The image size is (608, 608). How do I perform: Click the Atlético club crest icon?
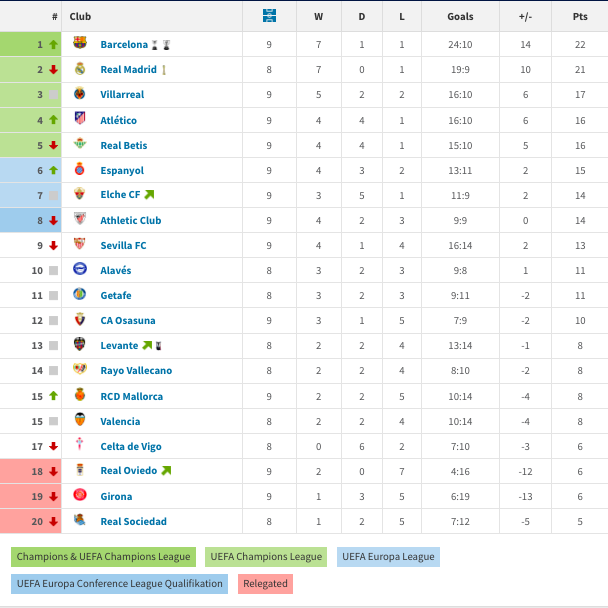[x=80, y=119]
